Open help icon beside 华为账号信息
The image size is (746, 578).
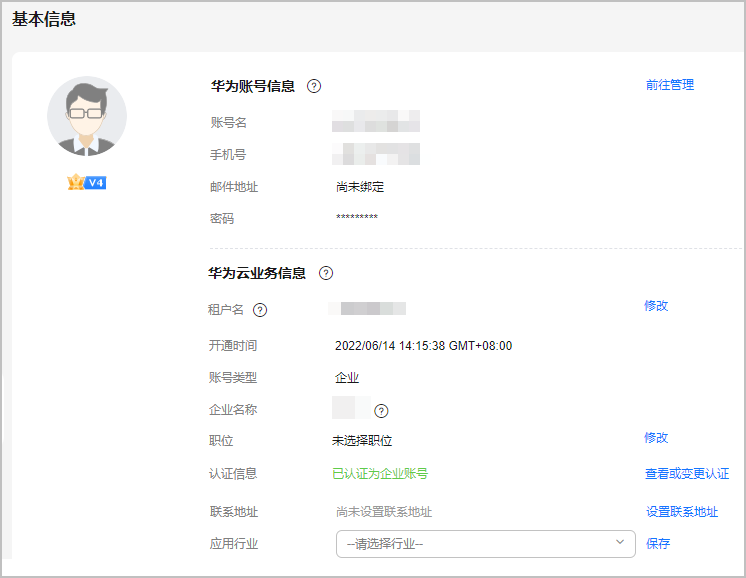pos(314,86)
